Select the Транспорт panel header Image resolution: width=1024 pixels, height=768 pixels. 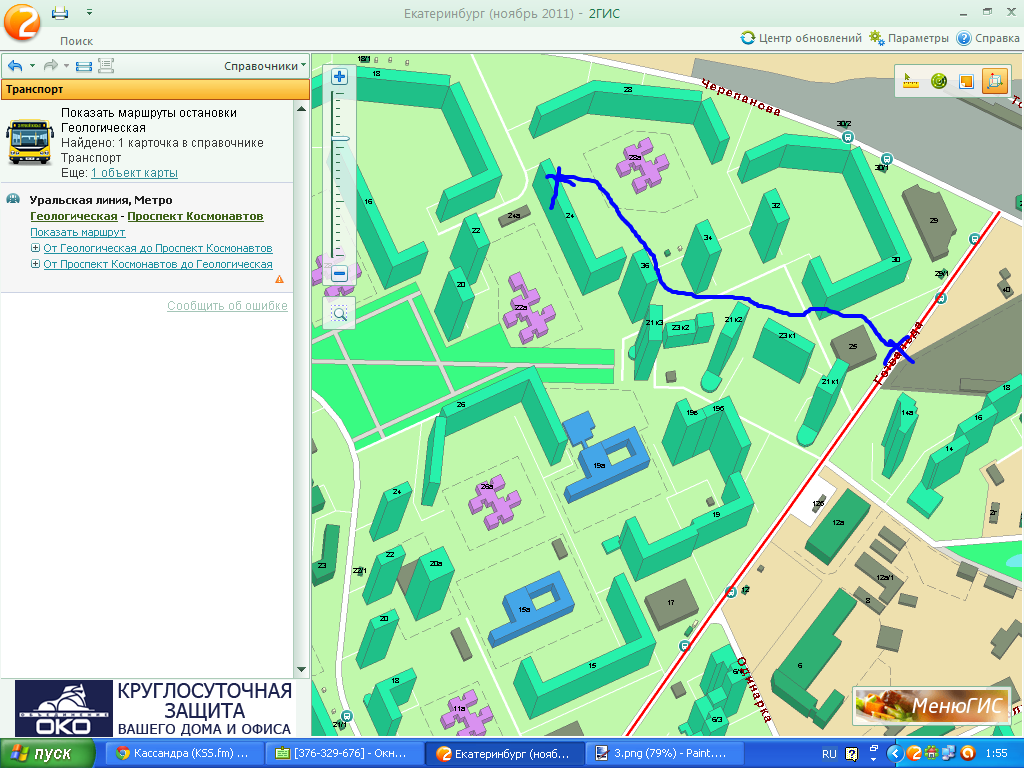[x=155, y=89]
